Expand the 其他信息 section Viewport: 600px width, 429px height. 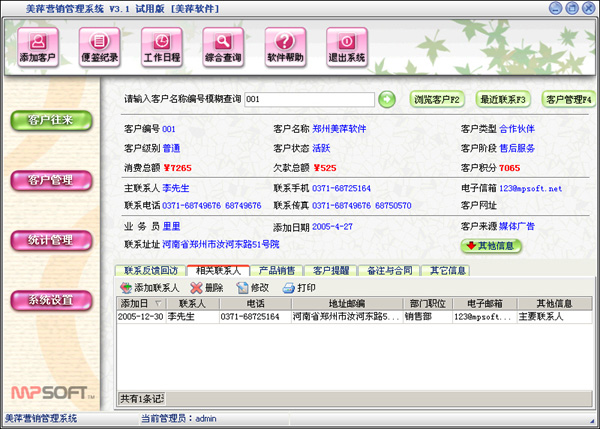[491, 245]
